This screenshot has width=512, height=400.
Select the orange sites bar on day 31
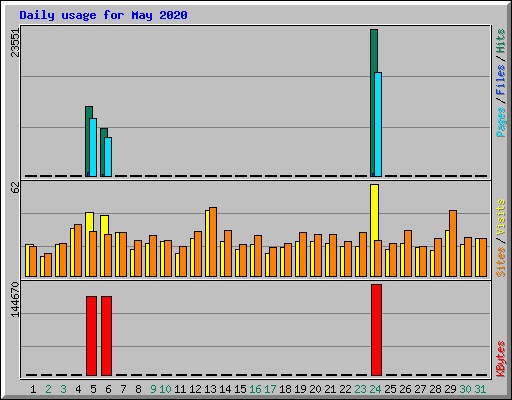(x=483, y=257)
